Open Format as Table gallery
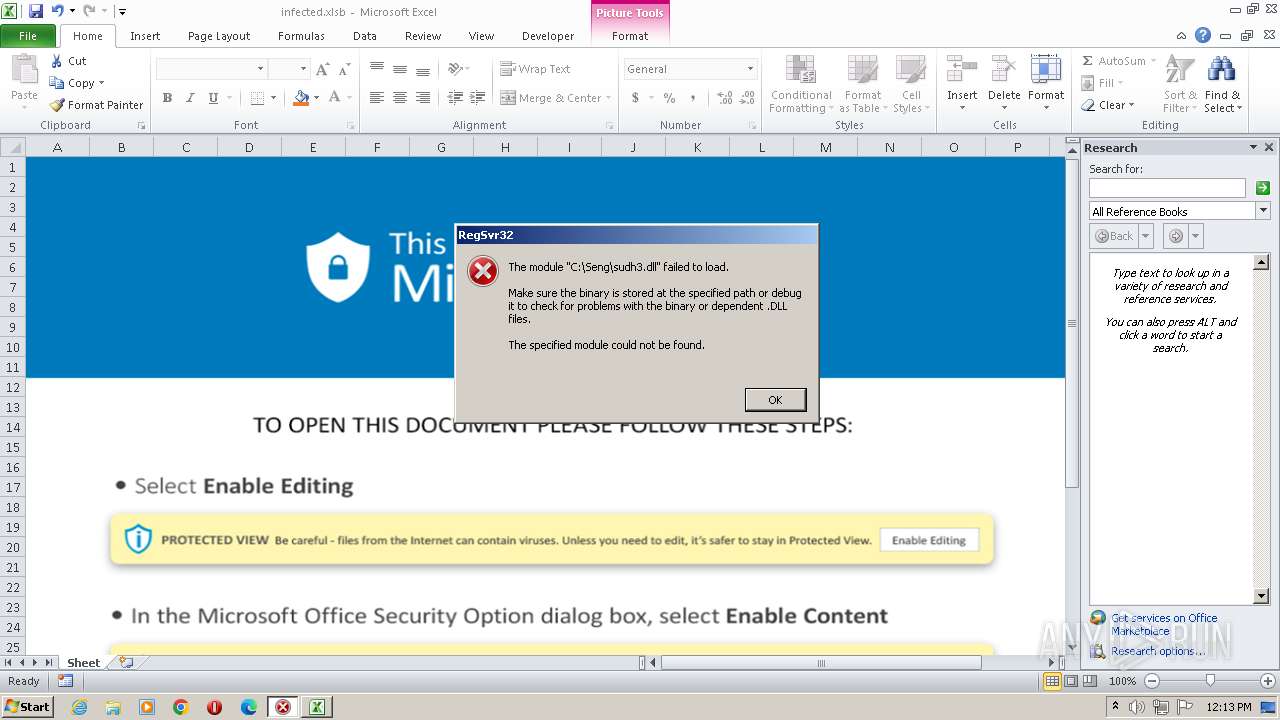This screenshot has width=1280, height=720. (862, 84)
